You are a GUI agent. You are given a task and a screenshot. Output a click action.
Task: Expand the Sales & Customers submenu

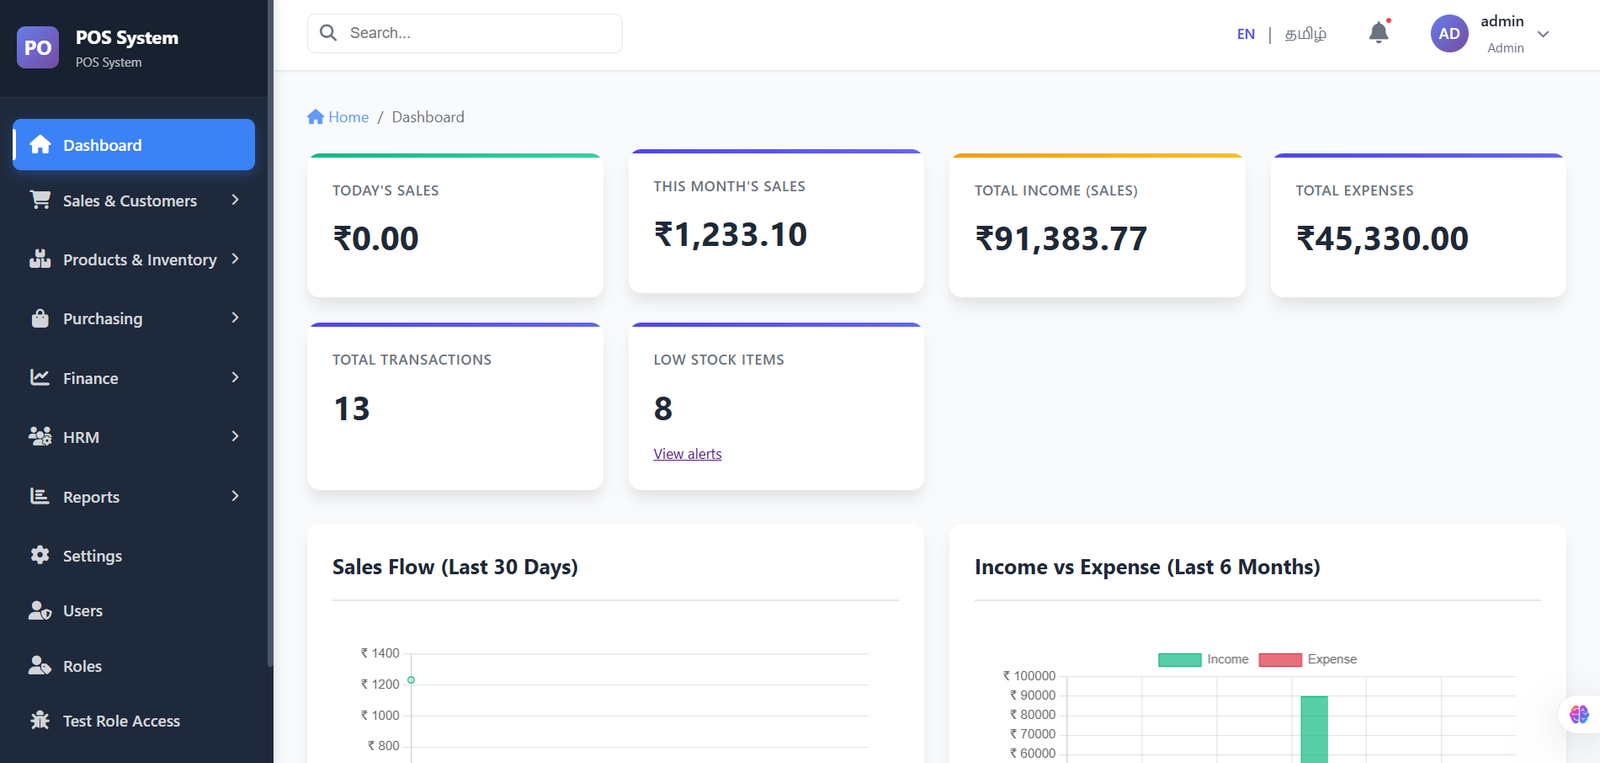point(235,200)
